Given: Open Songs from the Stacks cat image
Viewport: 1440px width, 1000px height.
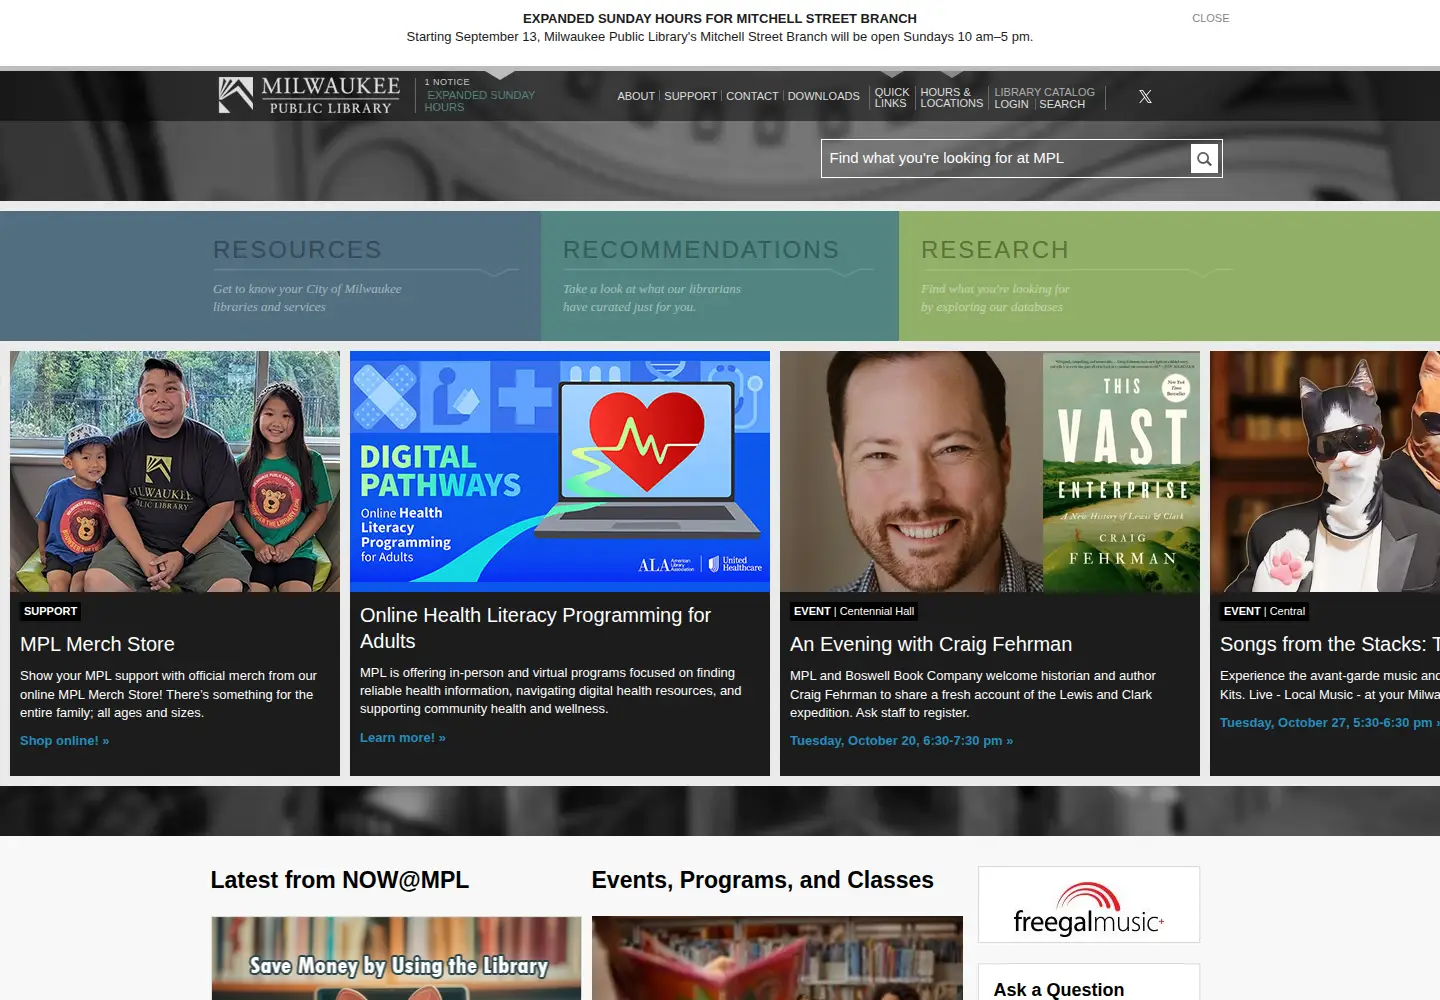Looking at the screenshot, I should [x=1325, y=471].
